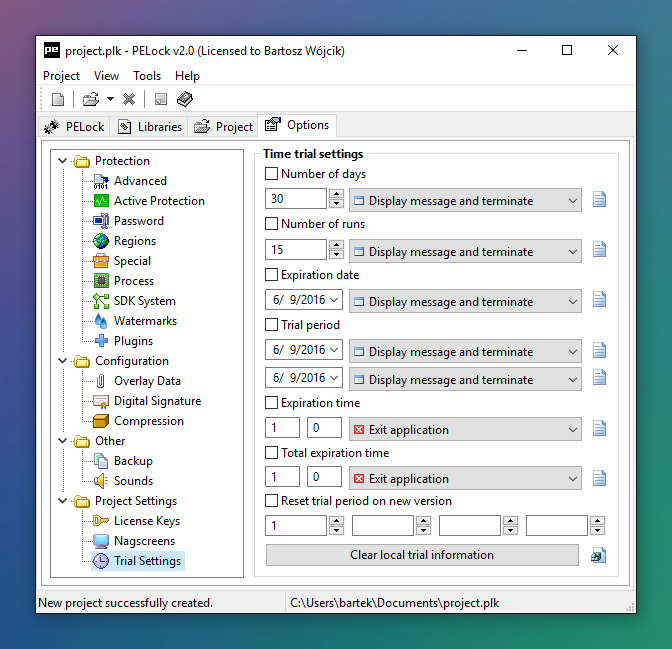This screenshot has width=672, height=649.
Task: Click first version number field showing 1
Action: pos(296,526)
